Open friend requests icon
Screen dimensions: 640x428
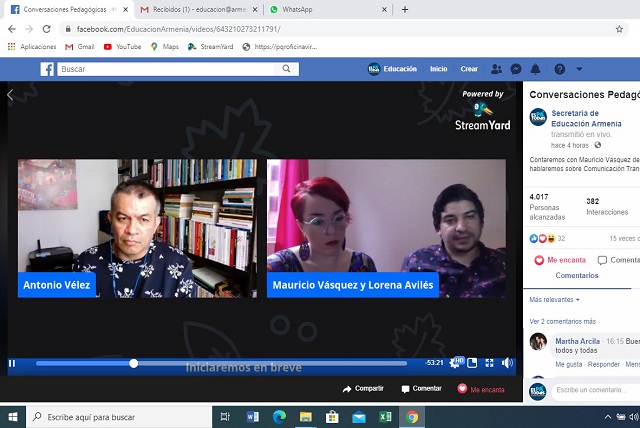point(496,69)
